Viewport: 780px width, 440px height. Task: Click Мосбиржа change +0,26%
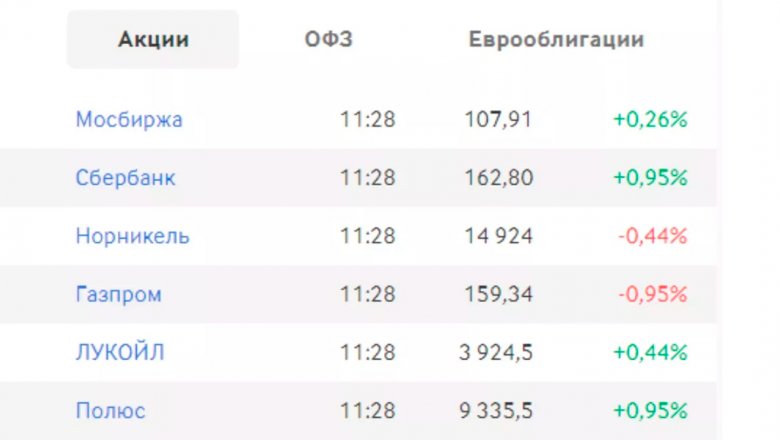tap(650, 119)
